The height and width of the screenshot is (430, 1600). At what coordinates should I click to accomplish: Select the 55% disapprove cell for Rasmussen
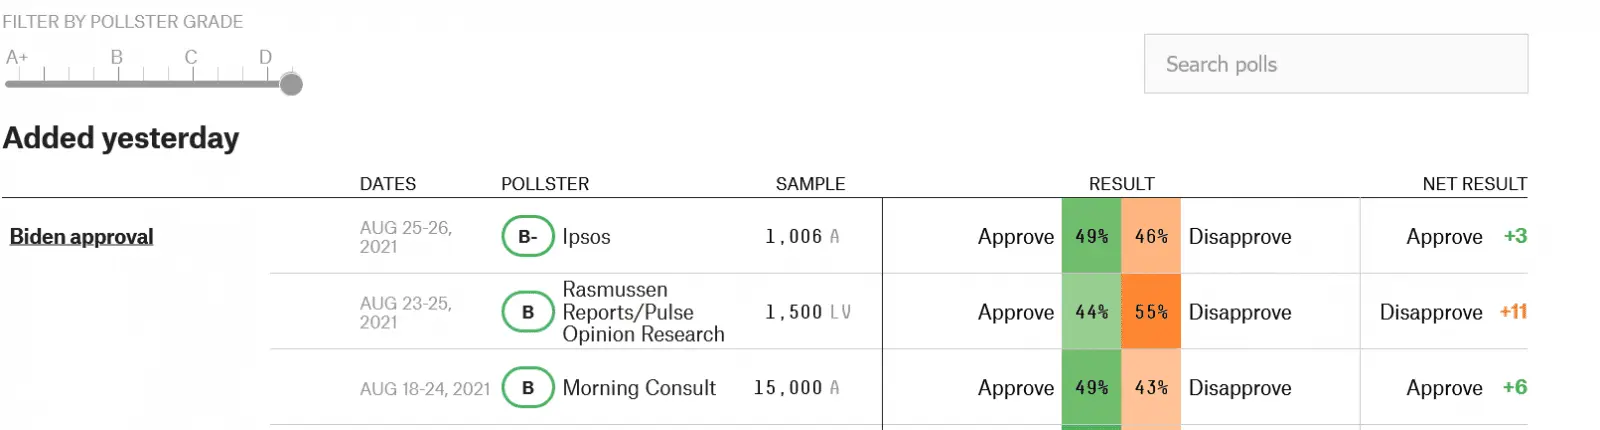coord(1151,312)
